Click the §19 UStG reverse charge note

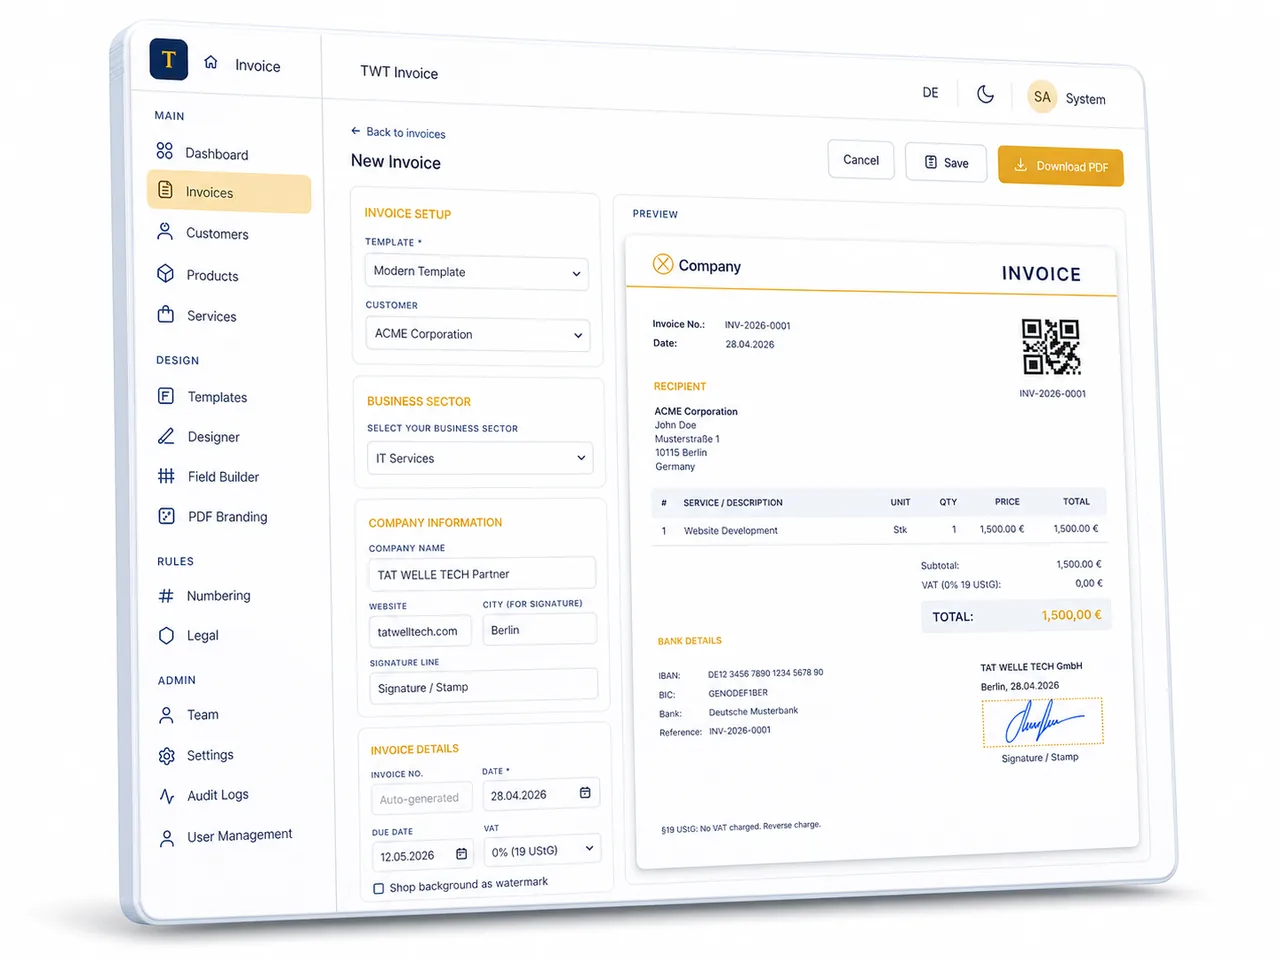pos(741,827)
